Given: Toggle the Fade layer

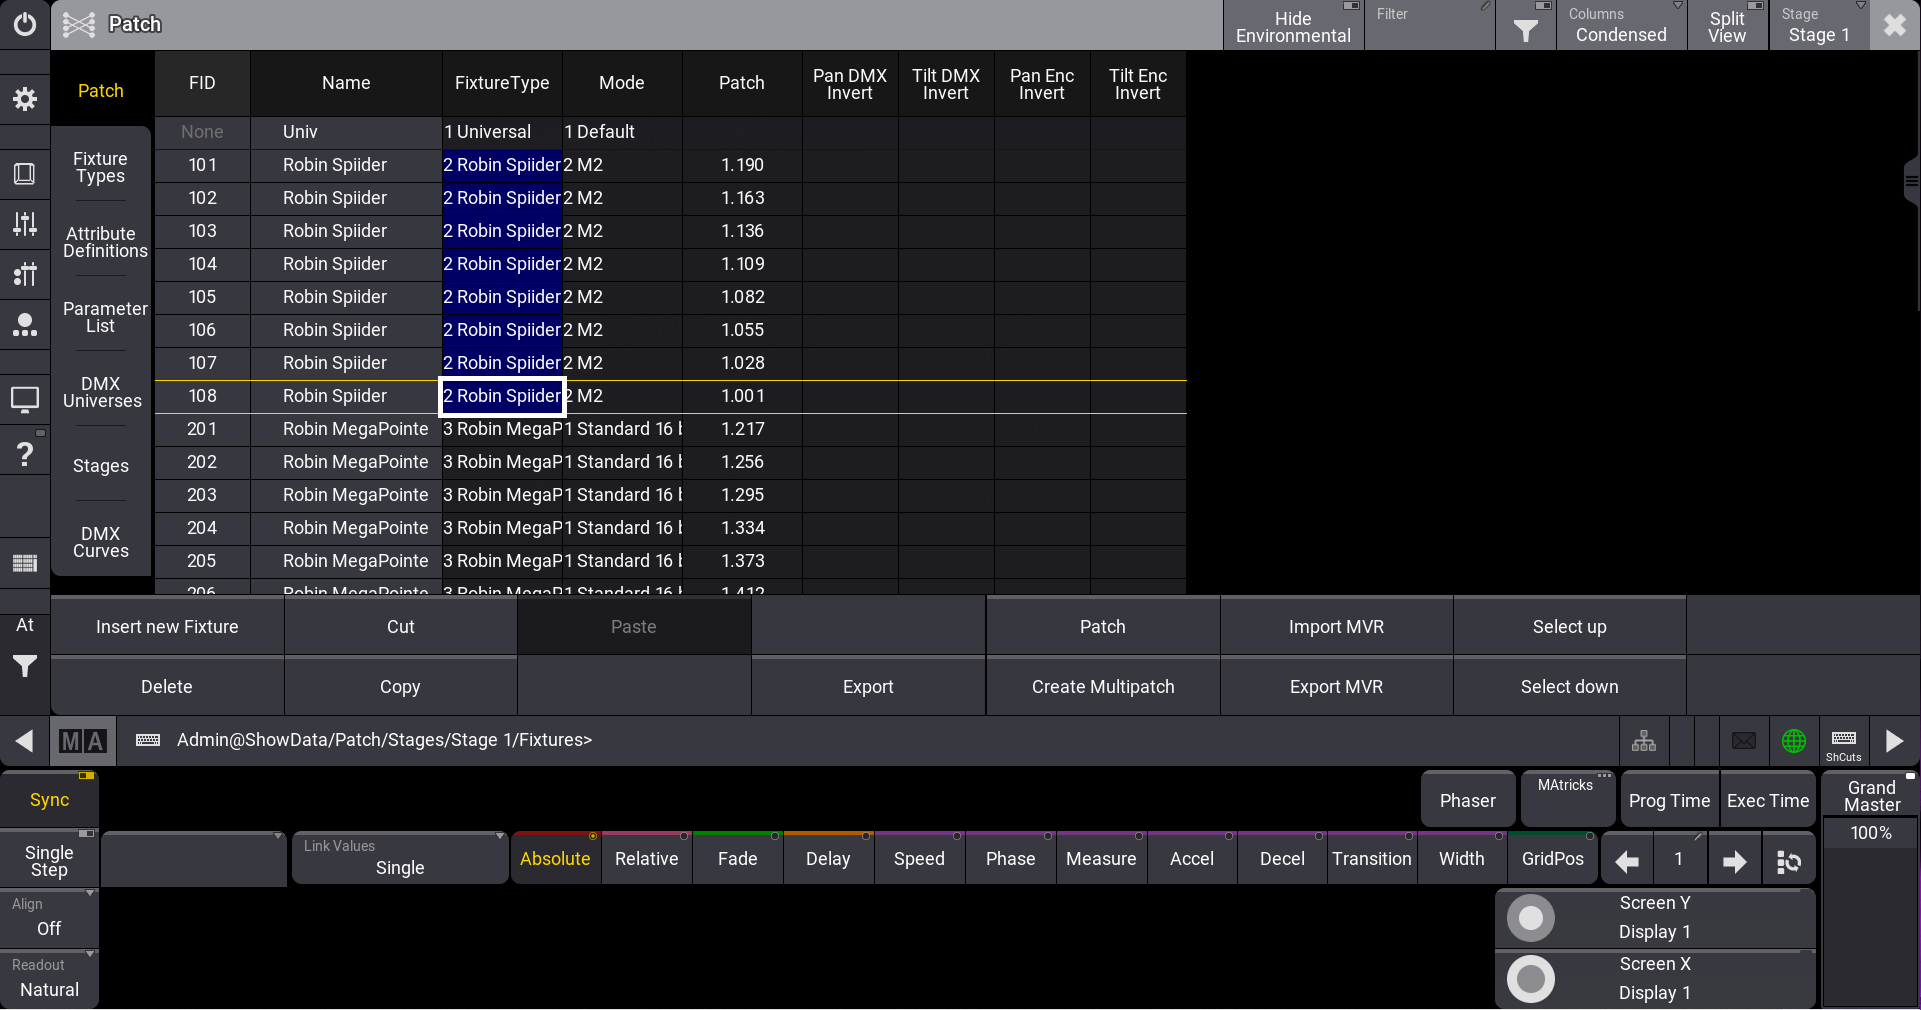Looking at the screenshot, I should [x=737, y=859].
